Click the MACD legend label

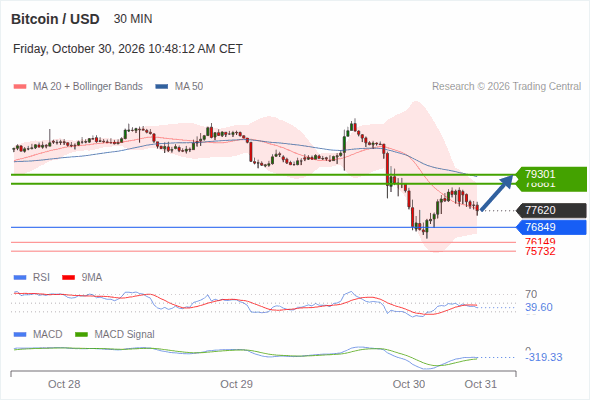(47, 335)
